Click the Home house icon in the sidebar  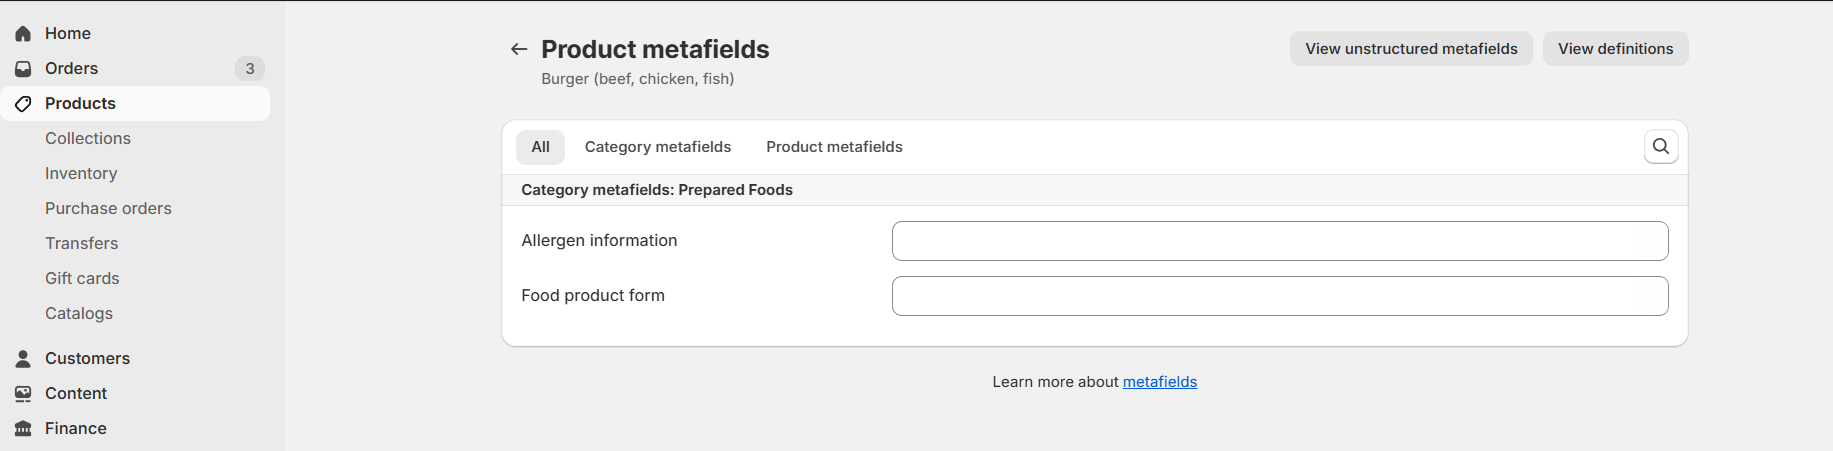click(x=23, y=34)
